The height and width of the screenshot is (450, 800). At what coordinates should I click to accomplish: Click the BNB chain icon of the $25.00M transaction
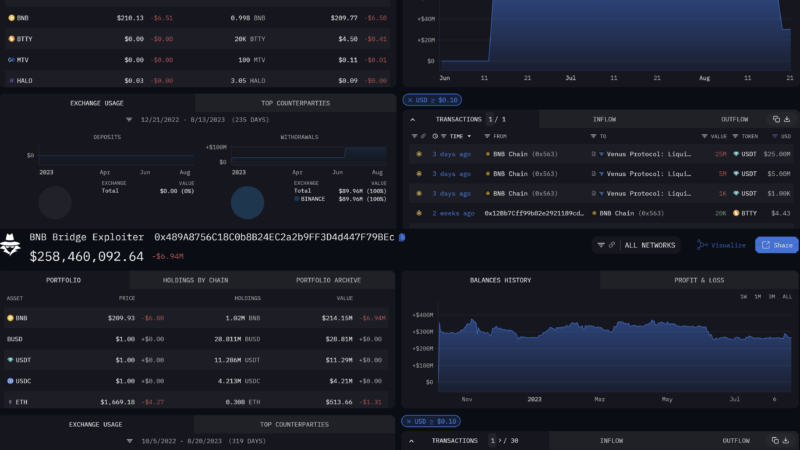[x=419, y=154]
